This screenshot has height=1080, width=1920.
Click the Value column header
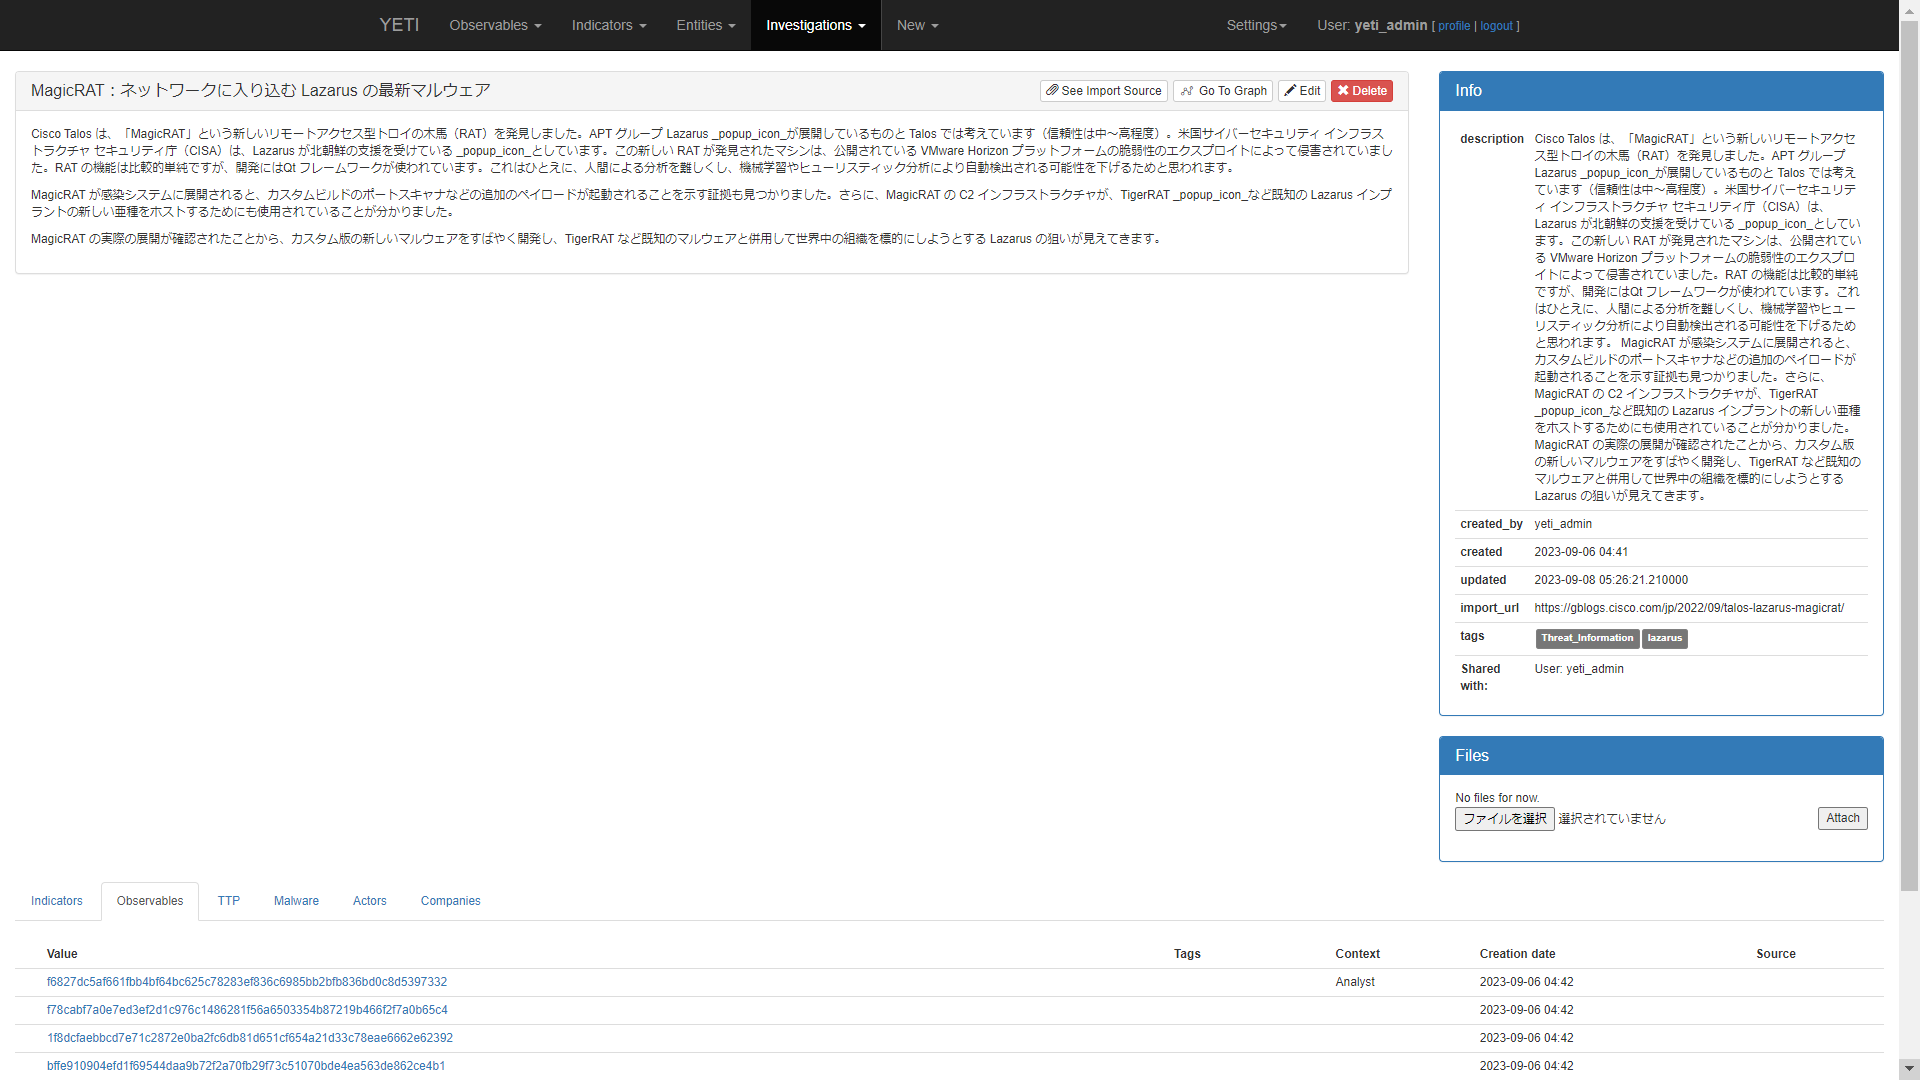pyautogui.click(x=62, y=954)
